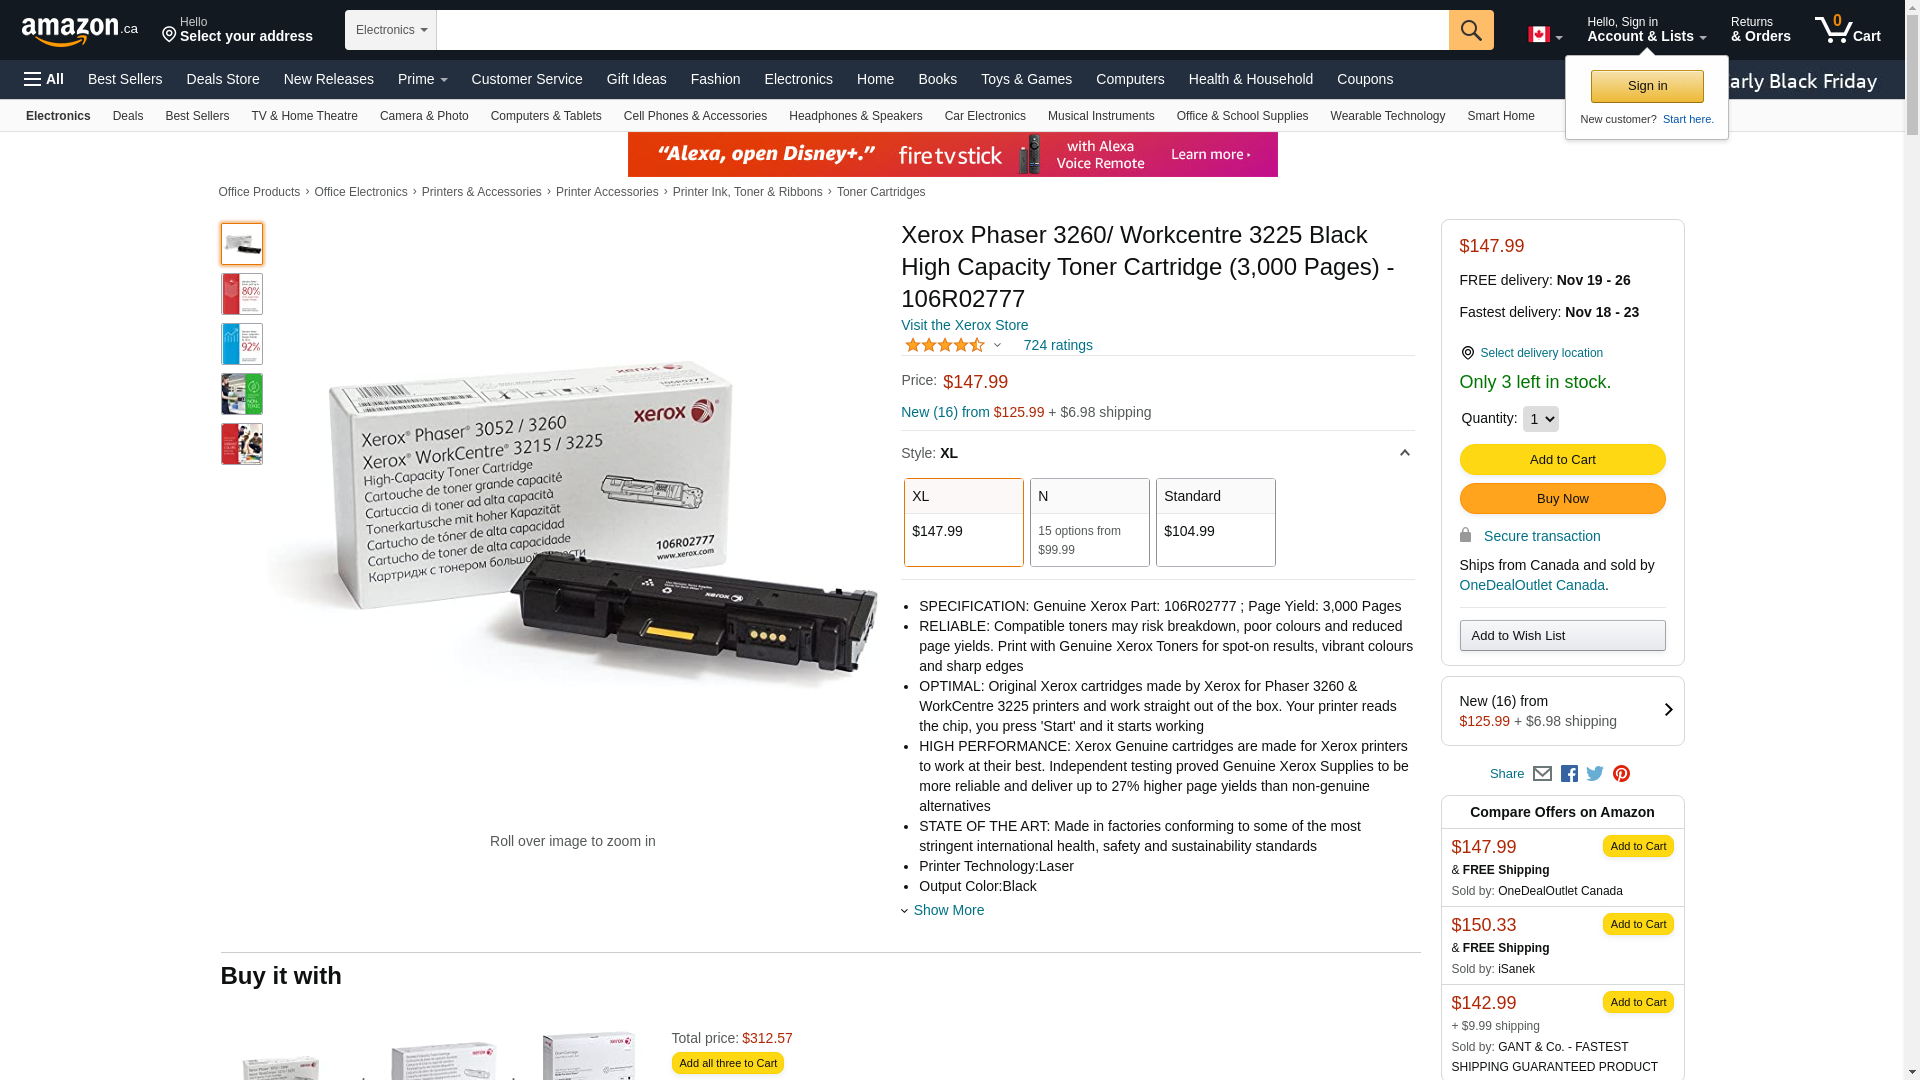Choose the N style option
Screen dimensions: 1920x1080
point(1090,522)
